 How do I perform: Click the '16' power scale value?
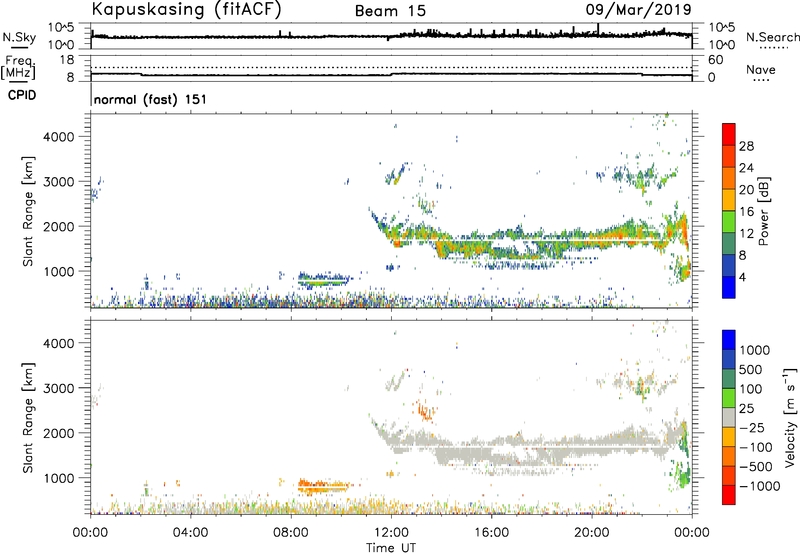(746, 212)
